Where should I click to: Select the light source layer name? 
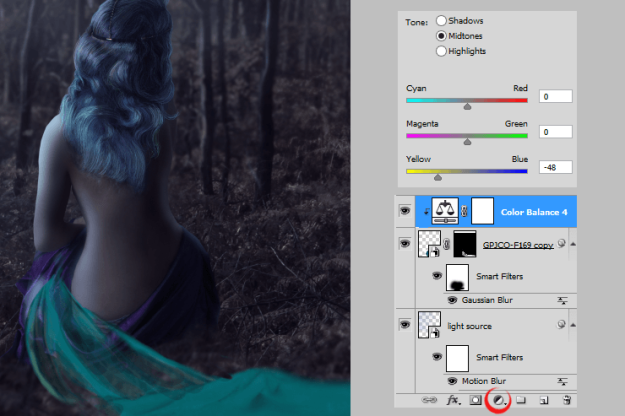[469, 326]
